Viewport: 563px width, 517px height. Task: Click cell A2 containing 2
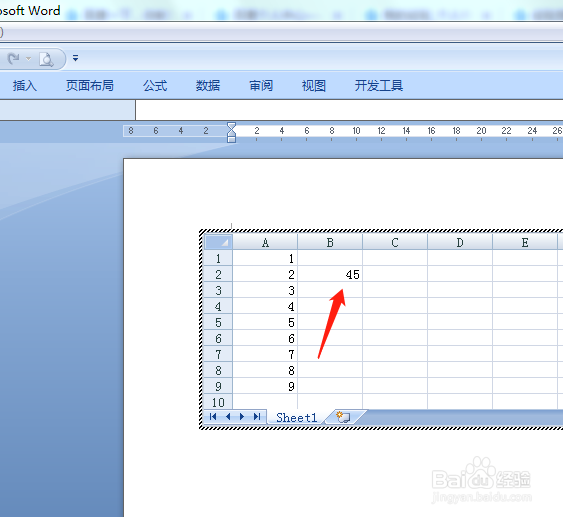click(x=265, y=274)
